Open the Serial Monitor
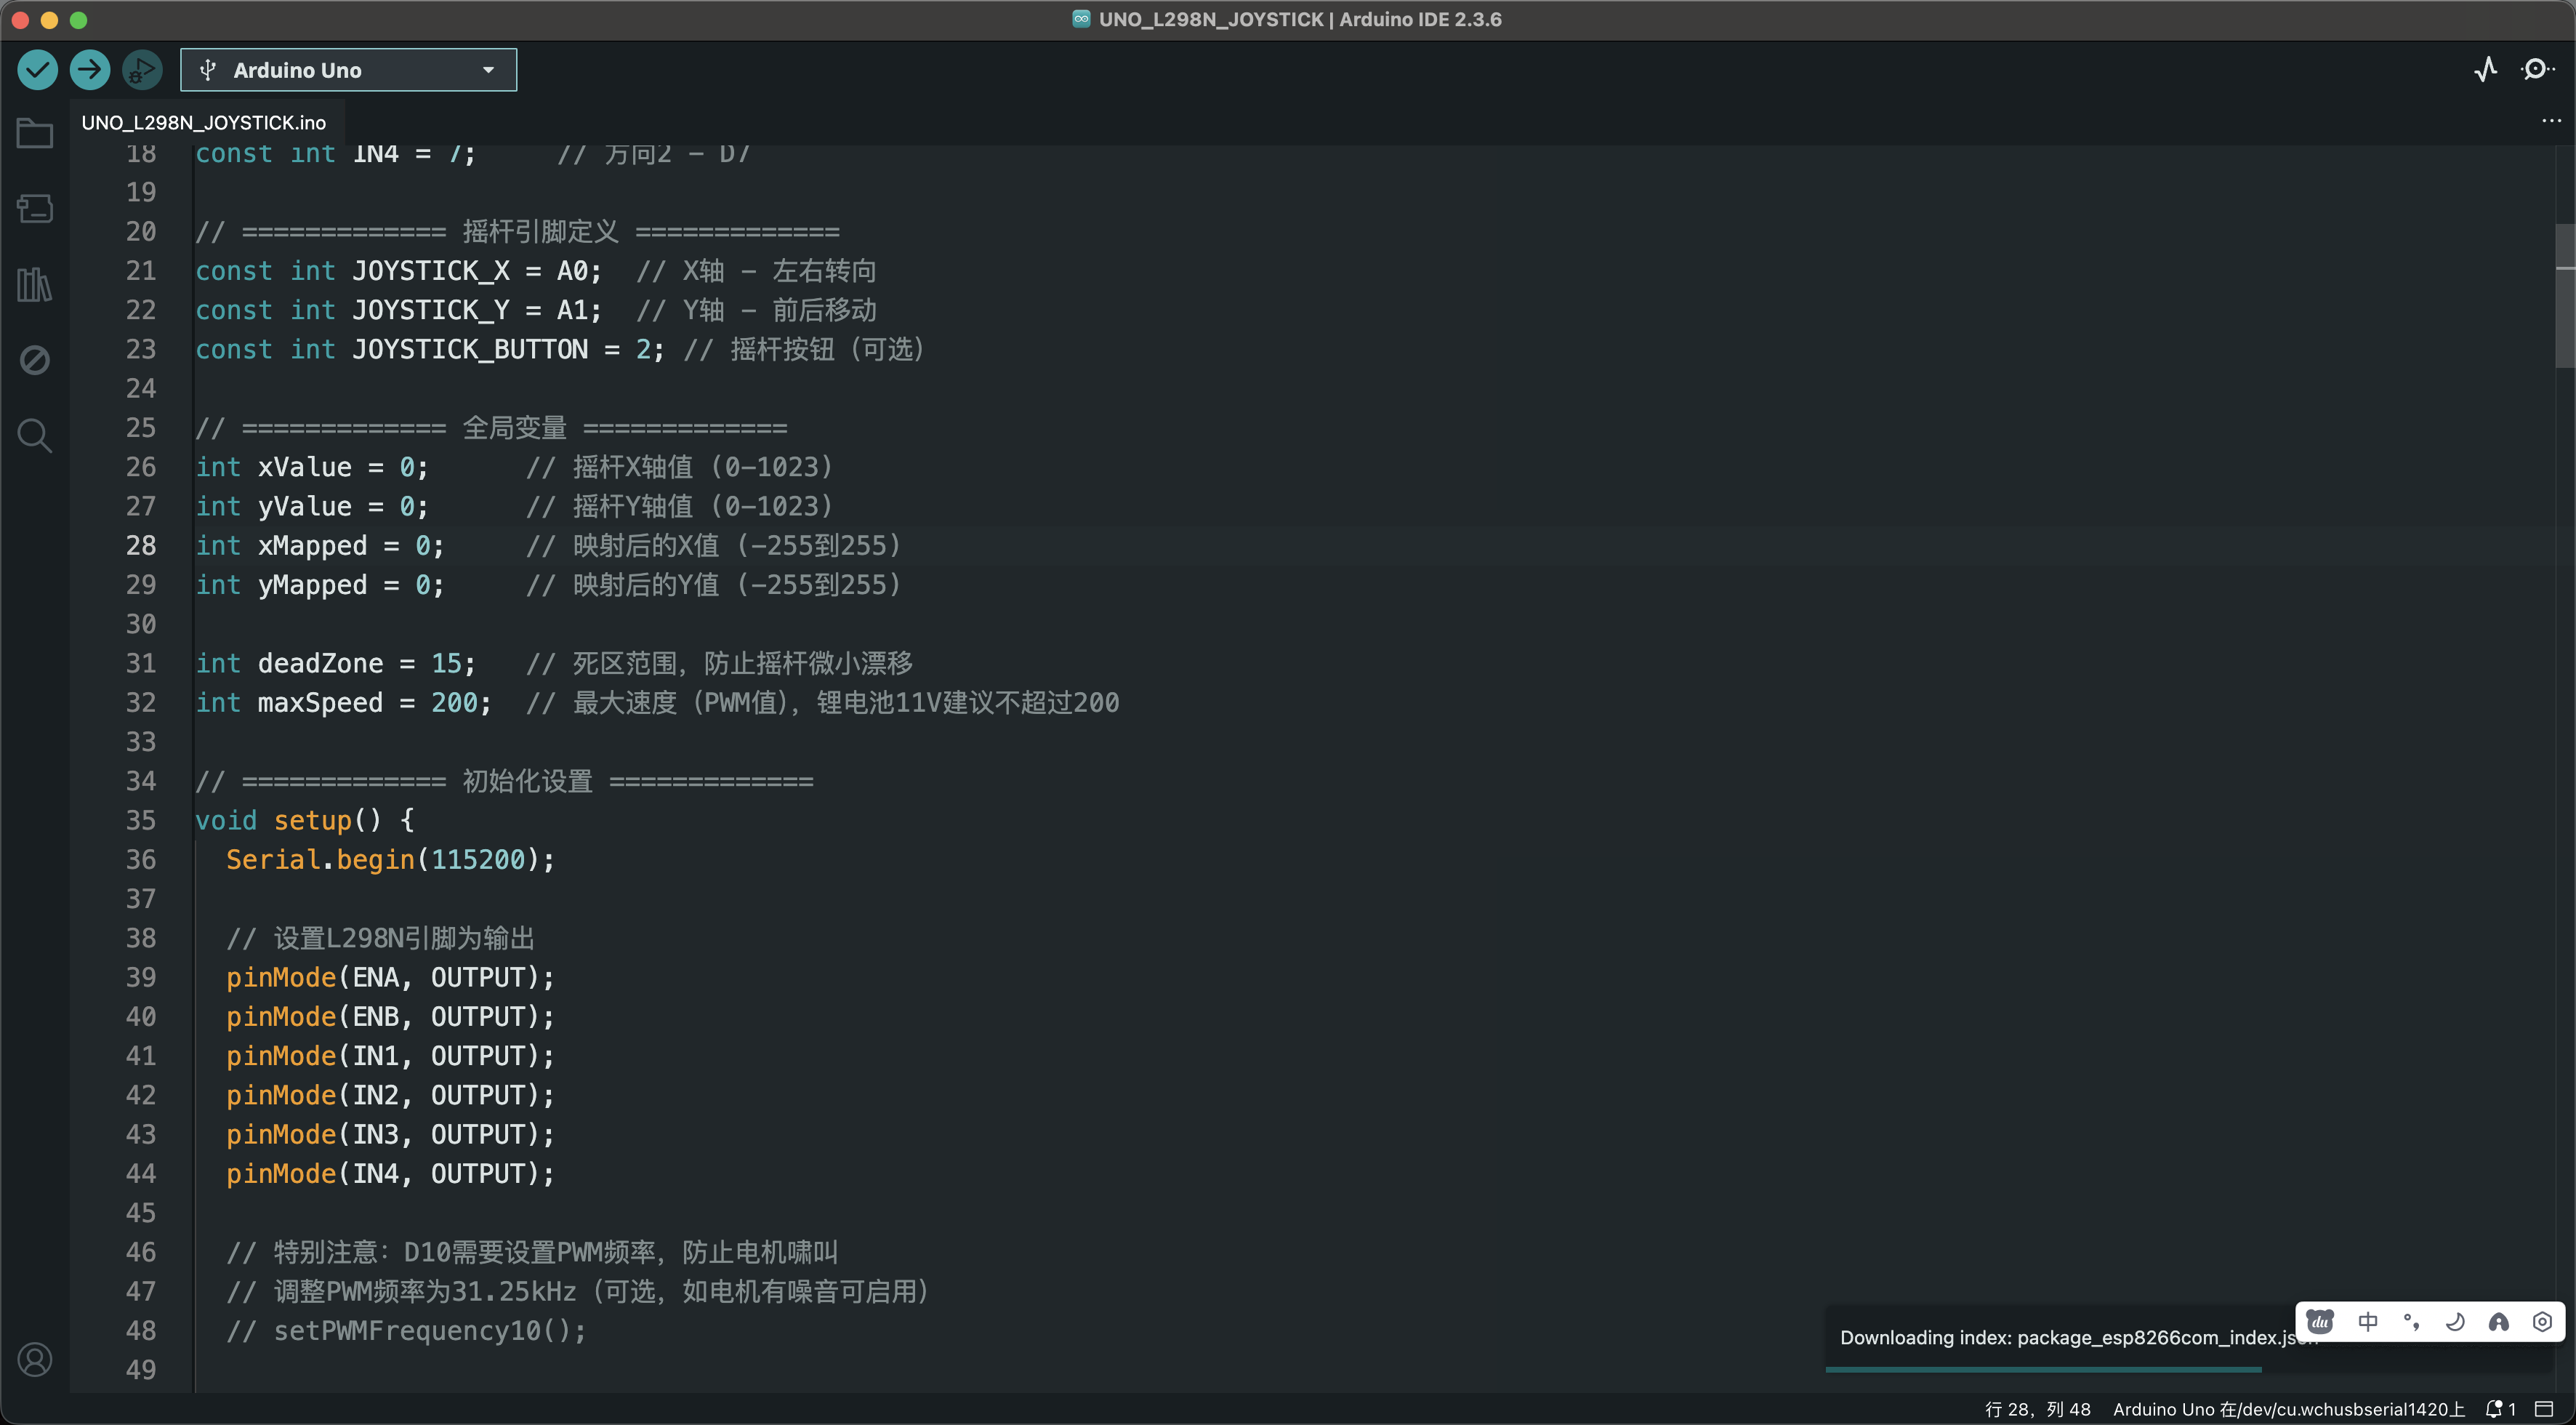This screenshot has height=1425, width=2576. click(2537, 70)
